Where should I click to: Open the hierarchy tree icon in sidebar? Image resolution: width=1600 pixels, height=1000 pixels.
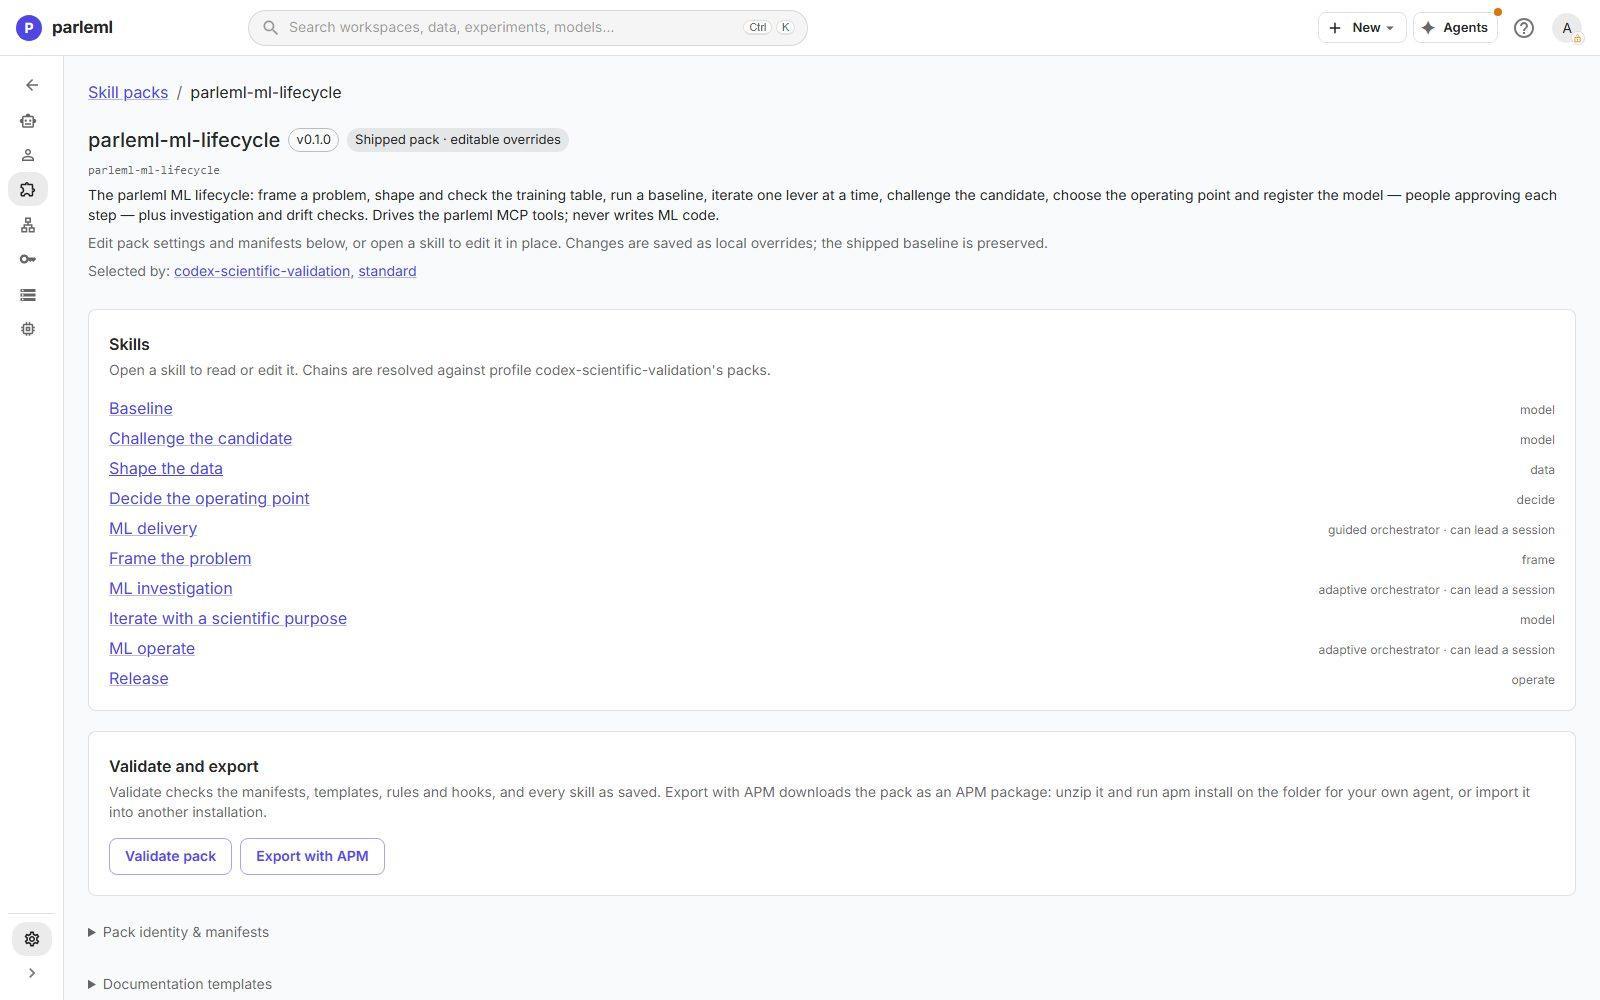point(28,225)
